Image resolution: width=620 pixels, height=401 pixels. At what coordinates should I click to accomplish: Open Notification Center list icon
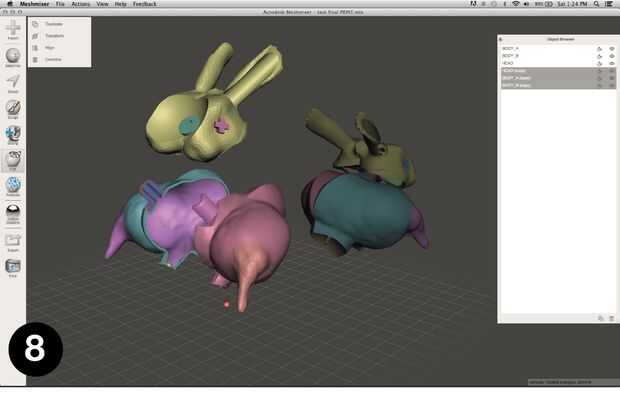(x=609, y=4)
